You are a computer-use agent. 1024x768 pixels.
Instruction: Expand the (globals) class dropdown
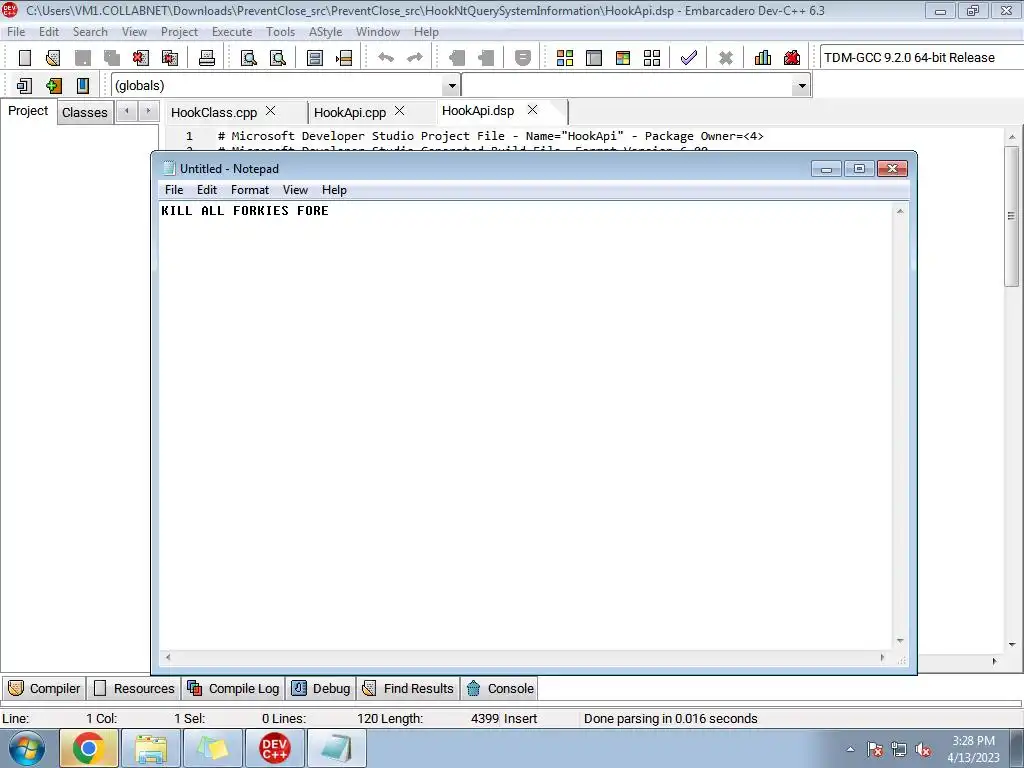(x=451, y=86)
